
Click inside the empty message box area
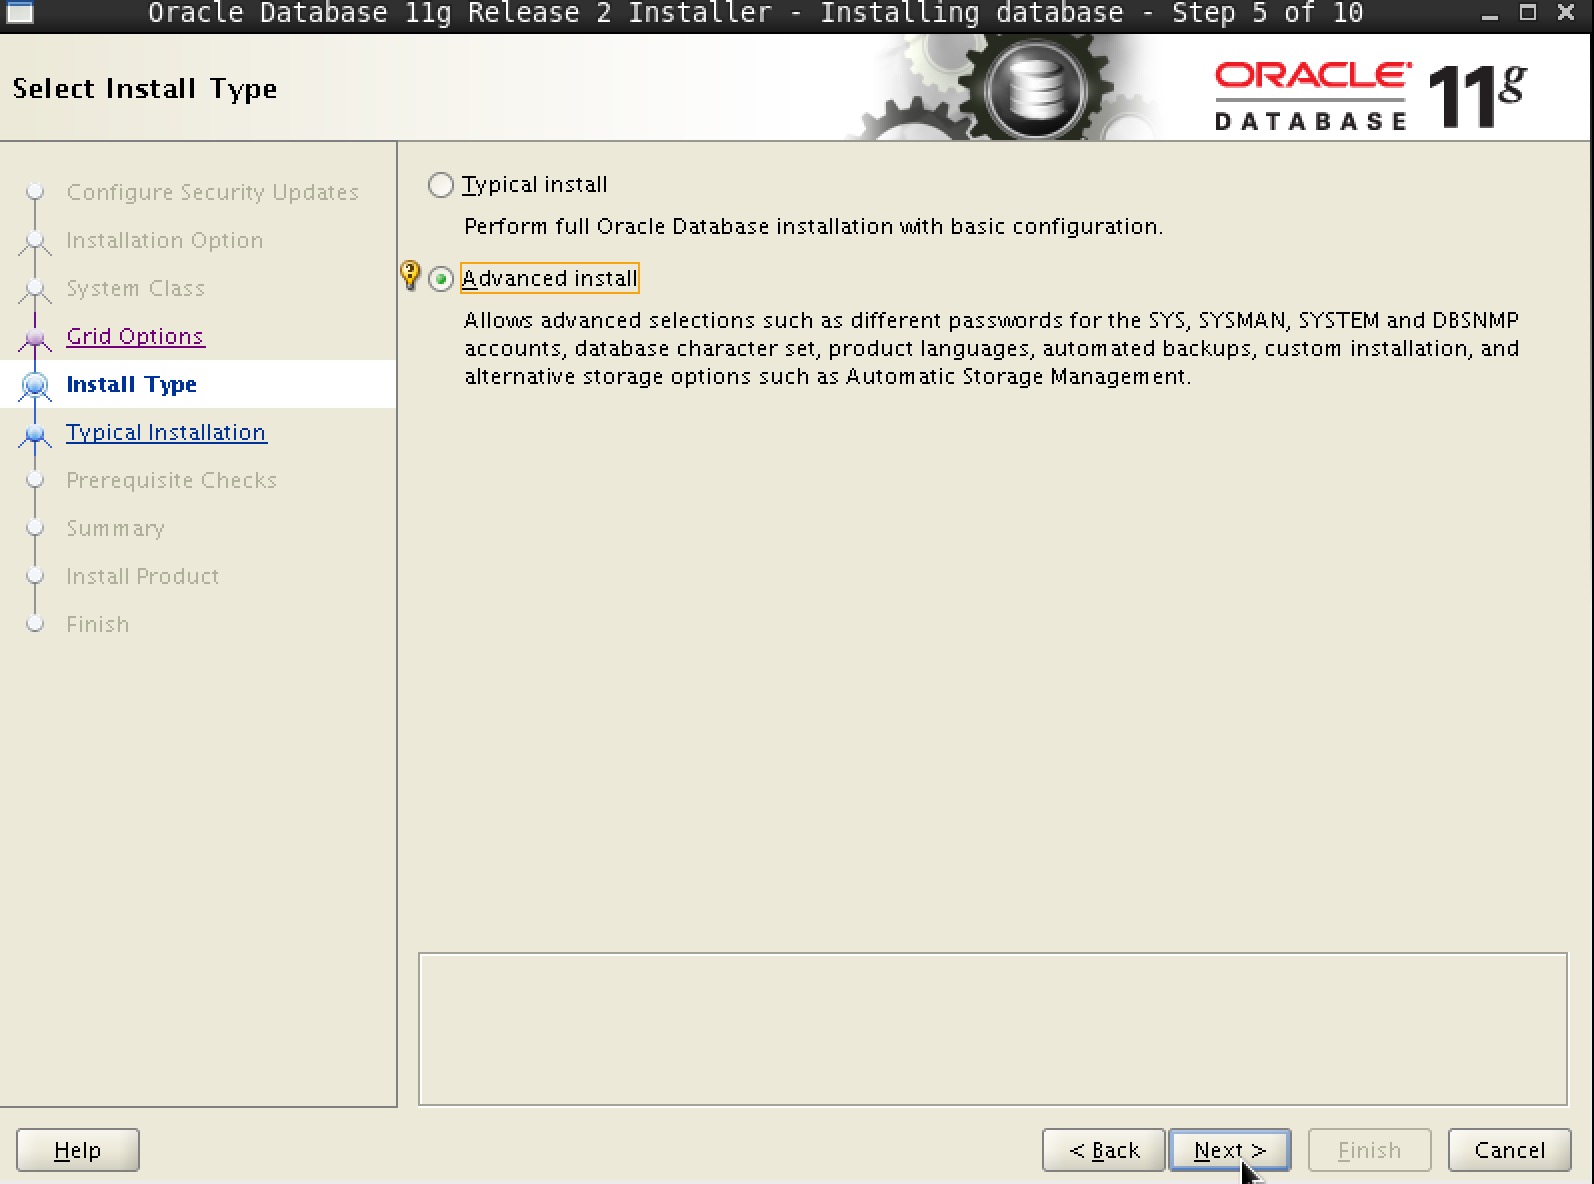pyautogui.click(x=992, y=1029)
